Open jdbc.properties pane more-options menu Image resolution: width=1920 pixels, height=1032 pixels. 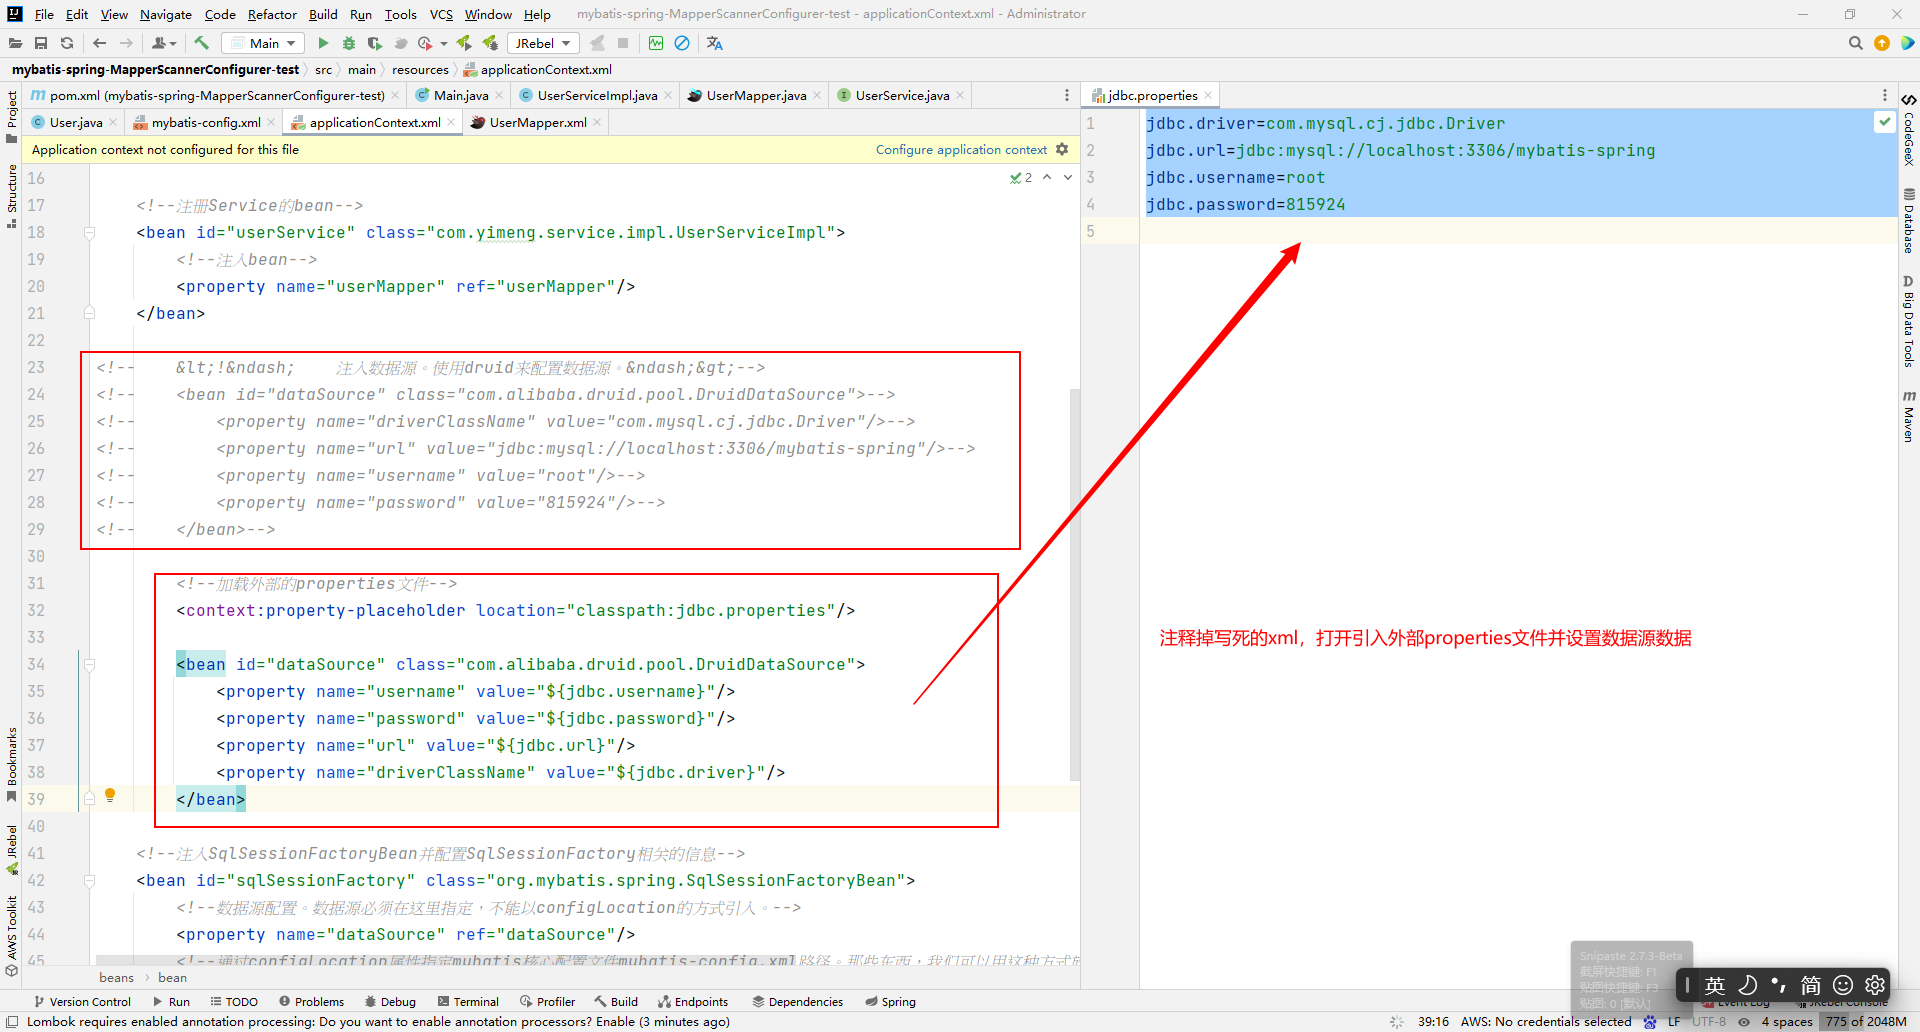(1885, 95)
